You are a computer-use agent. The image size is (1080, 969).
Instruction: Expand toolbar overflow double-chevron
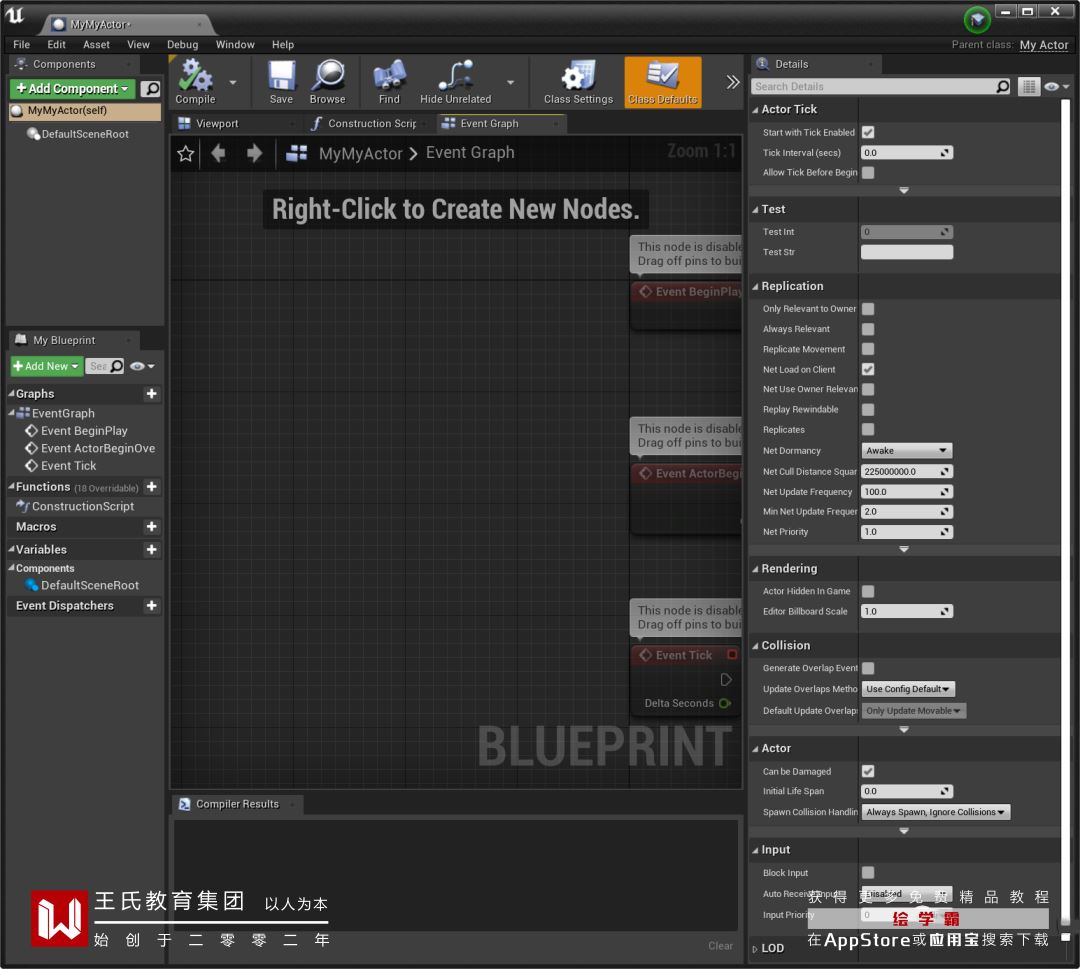tap(733, 83)
